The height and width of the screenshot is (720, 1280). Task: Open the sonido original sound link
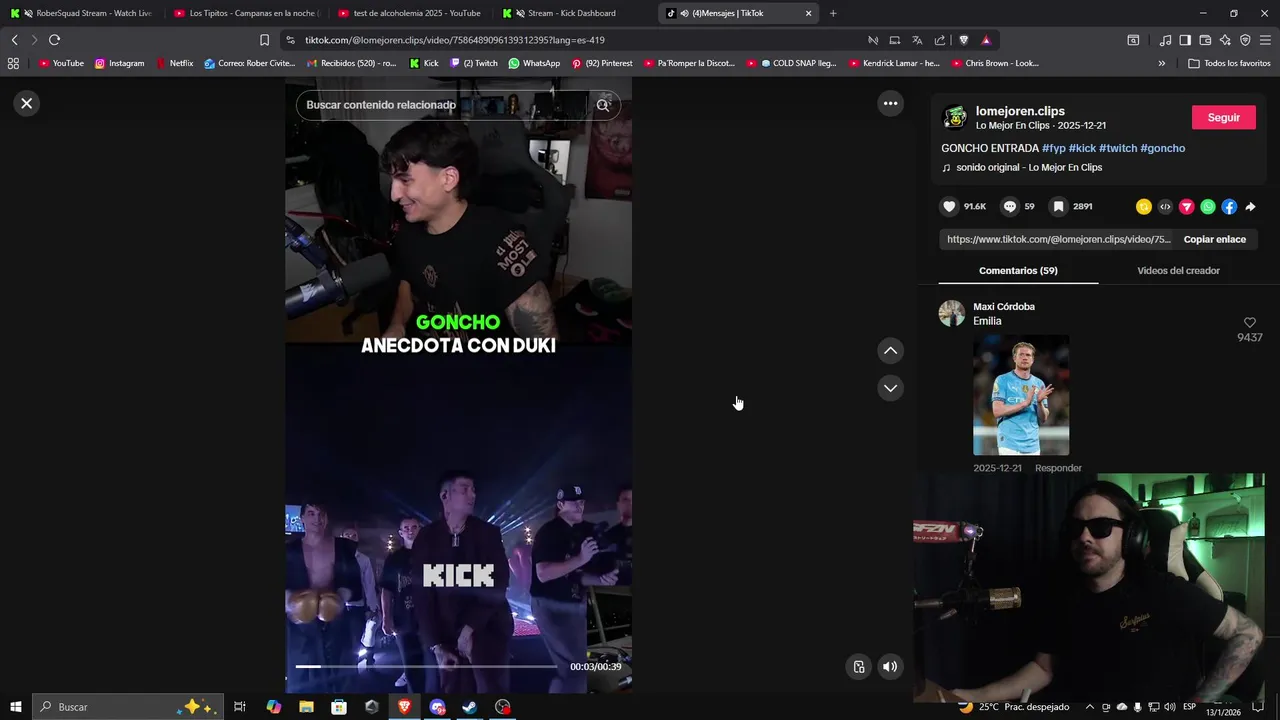click(1029, 167)
